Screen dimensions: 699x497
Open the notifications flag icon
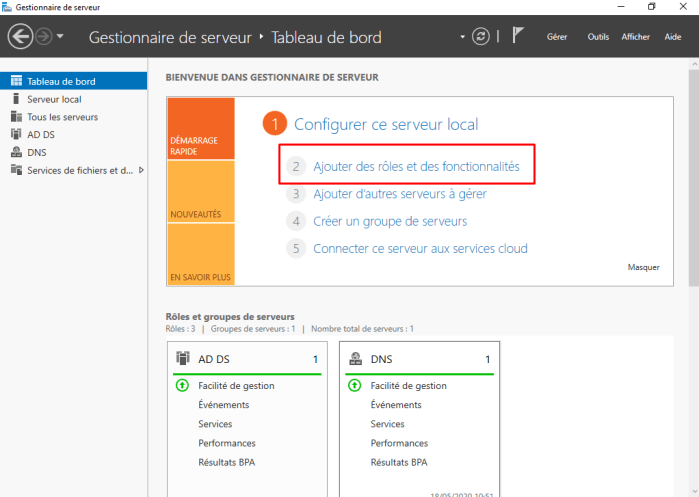(x=518, y=37)
